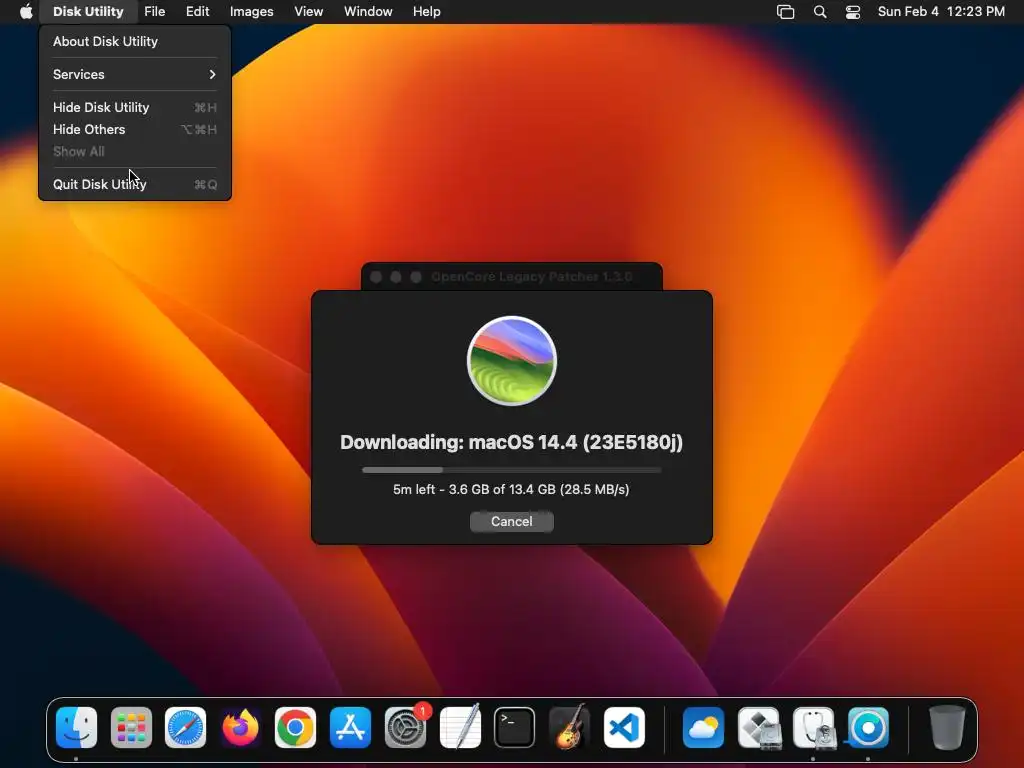Open the Apple menu
1024x768 pixels.
(x=26, y=11)
